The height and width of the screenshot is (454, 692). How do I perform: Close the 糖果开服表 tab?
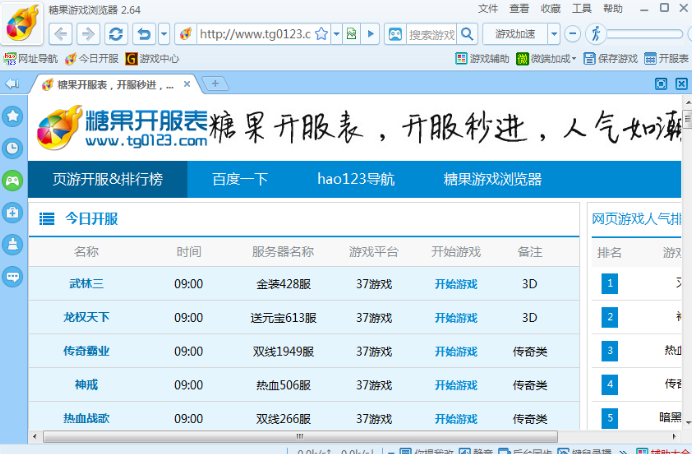click(x=187, y=84)
